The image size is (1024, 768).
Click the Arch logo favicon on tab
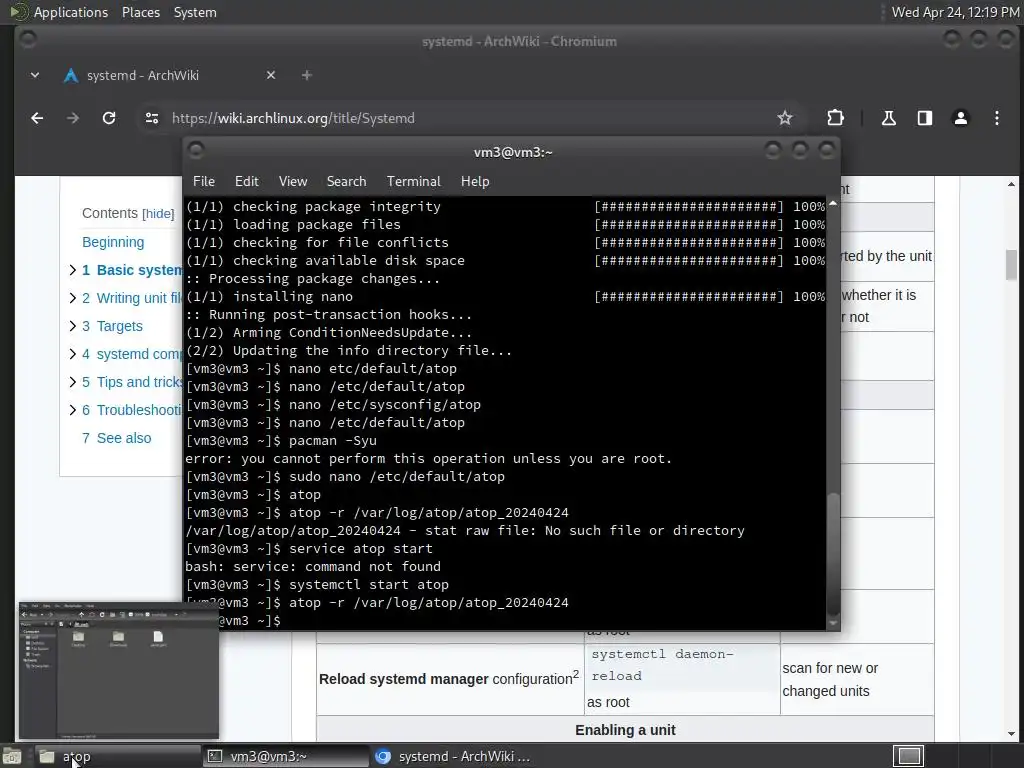tap(71, 76)
